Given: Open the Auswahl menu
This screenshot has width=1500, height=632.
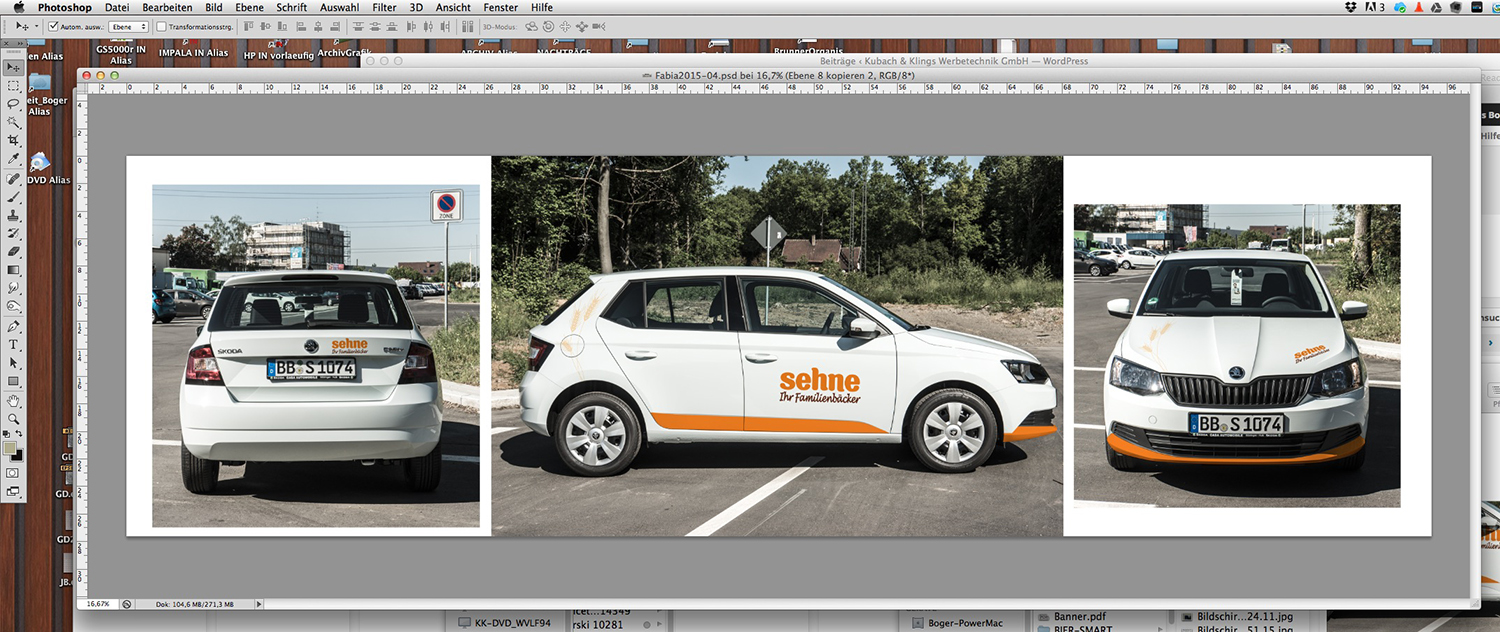Looking at the screenshot, I should (340, 7).
